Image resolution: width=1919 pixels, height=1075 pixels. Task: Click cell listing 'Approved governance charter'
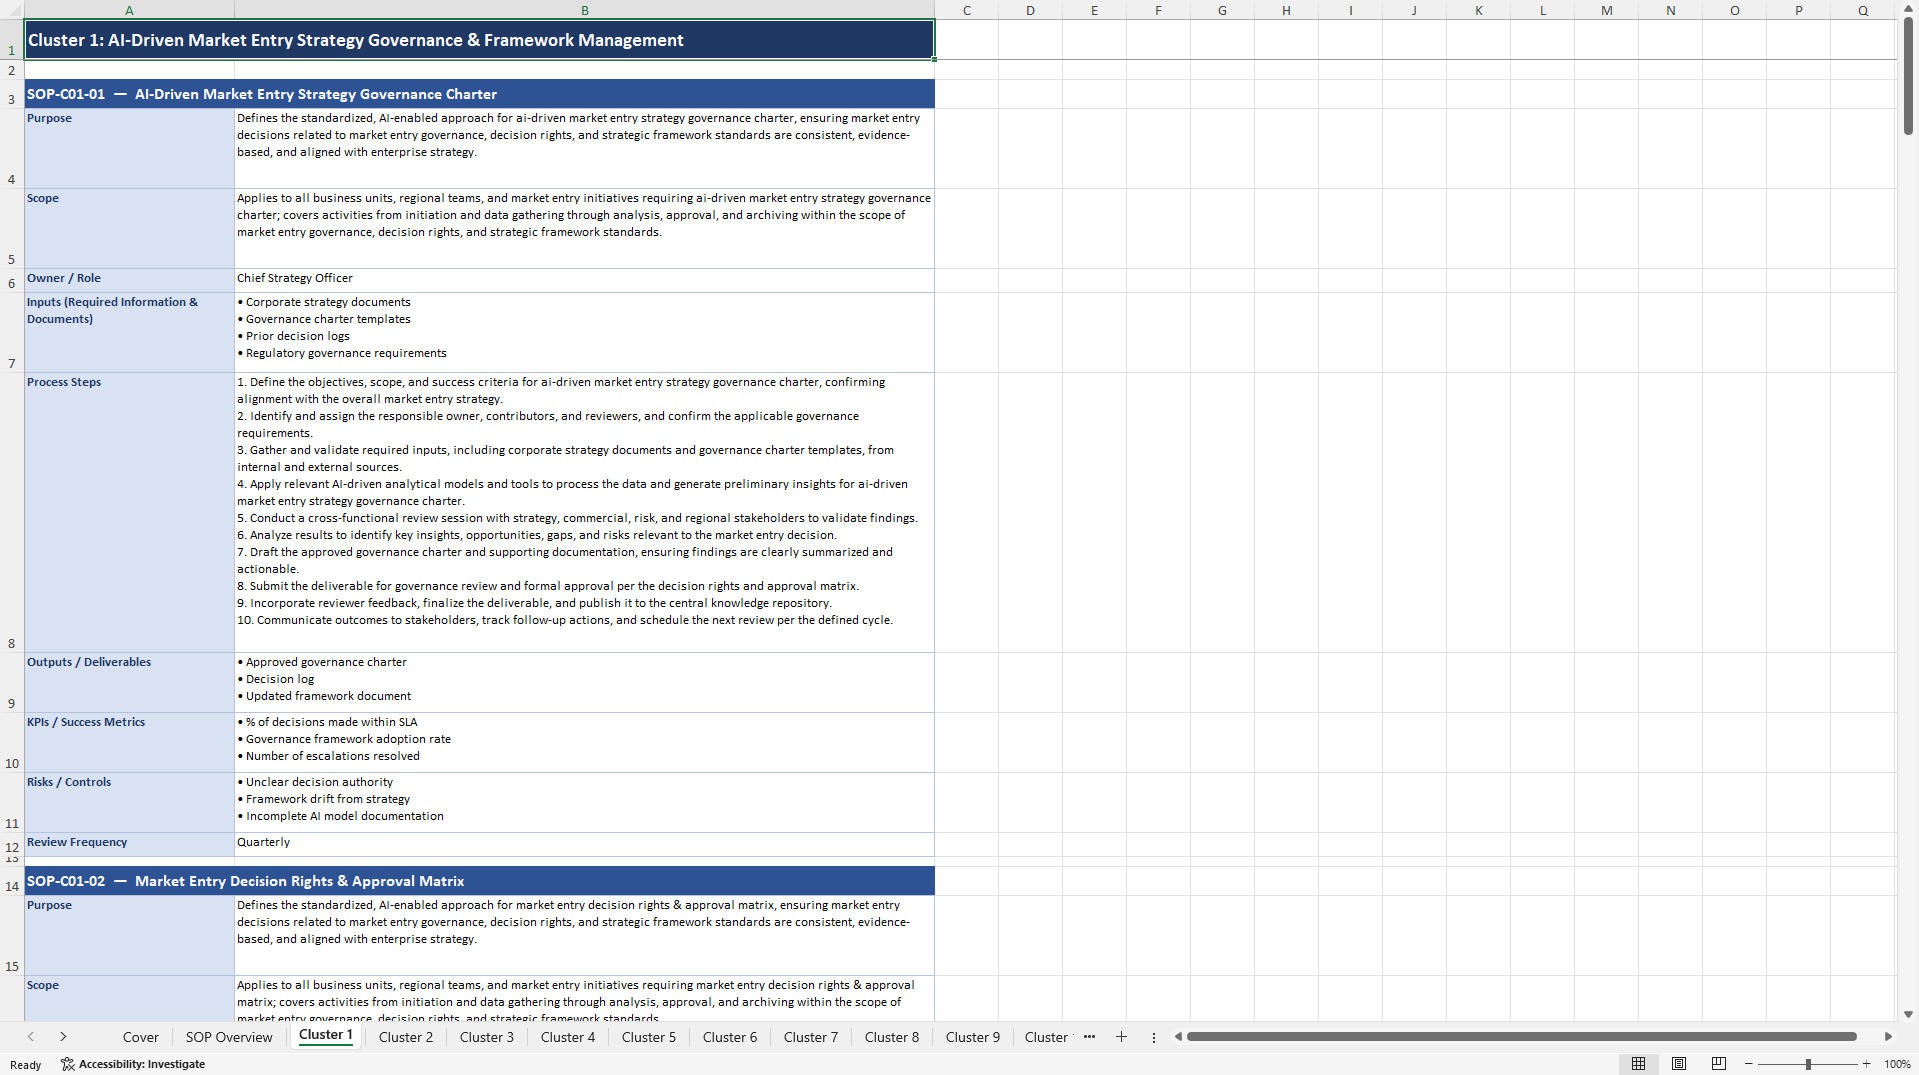(584, 682)
